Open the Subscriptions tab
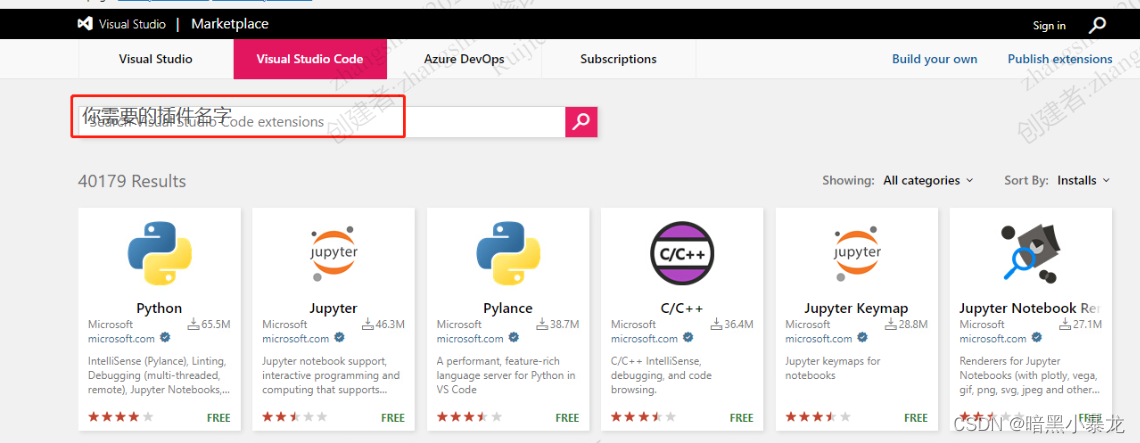This screenshot has width=1140, height=443. click(x=618, y=59)
